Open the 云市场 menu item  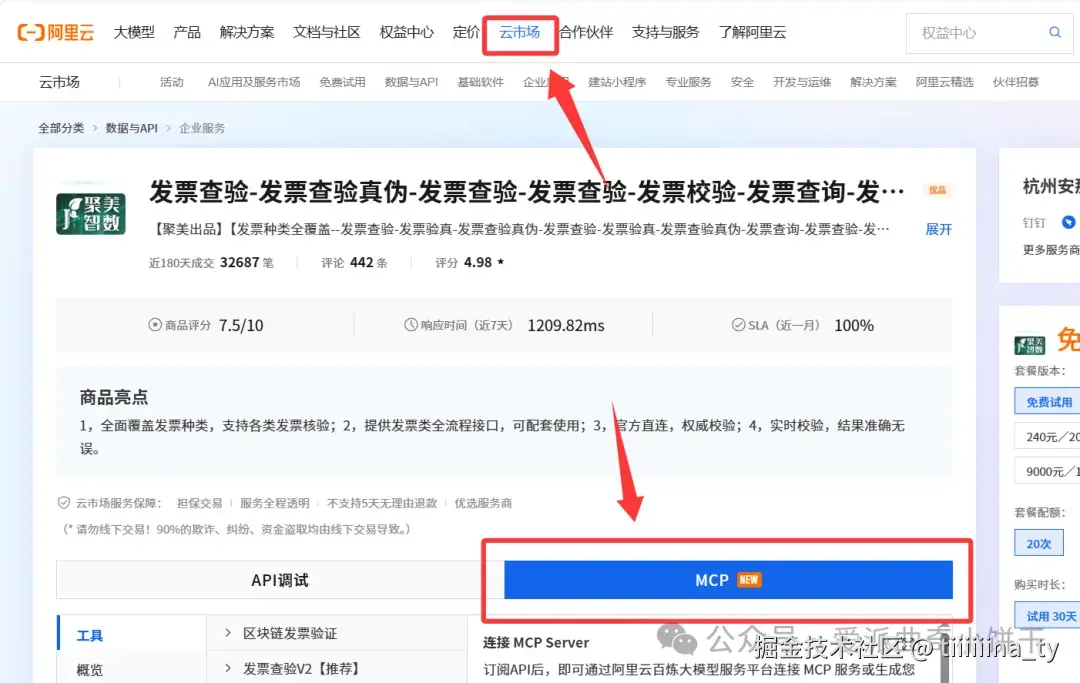519,31
